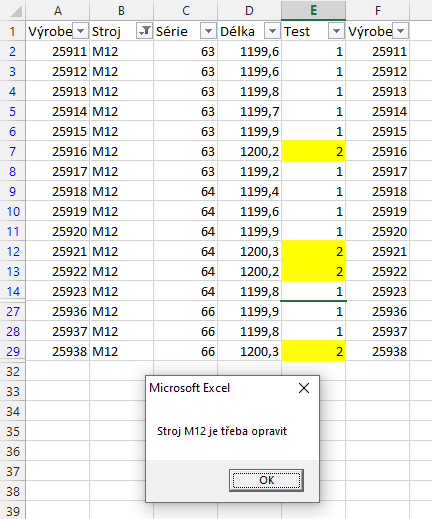Screen dimensions: 432x519
Task: Select cell 25915 in column F
Action: tap(378, 131)
